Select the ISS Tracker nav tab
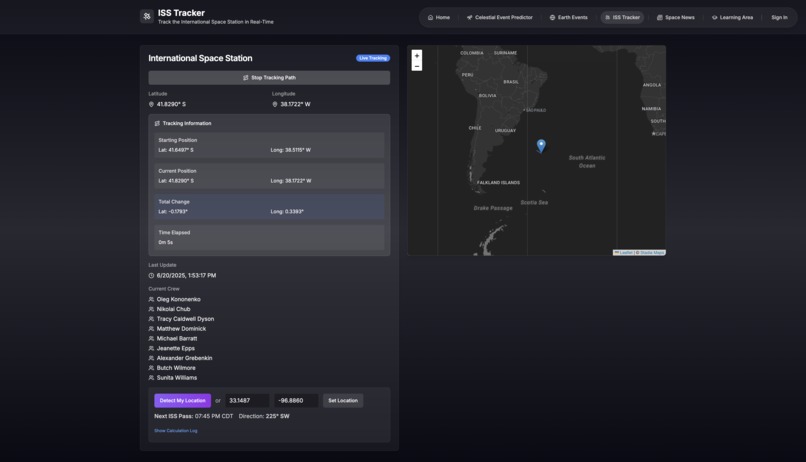 (x=622, y=17)
